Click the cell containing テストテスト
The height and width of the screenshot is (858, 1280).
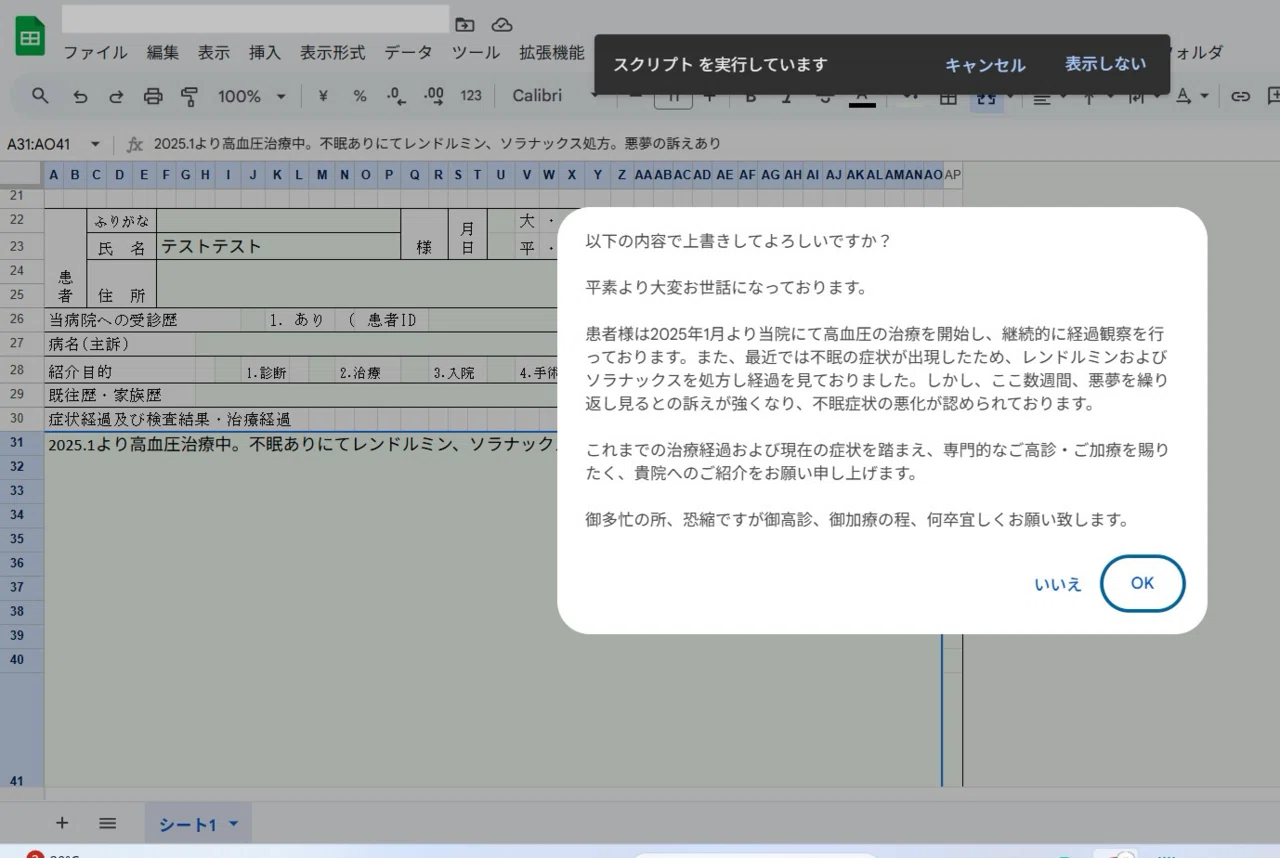278,246
